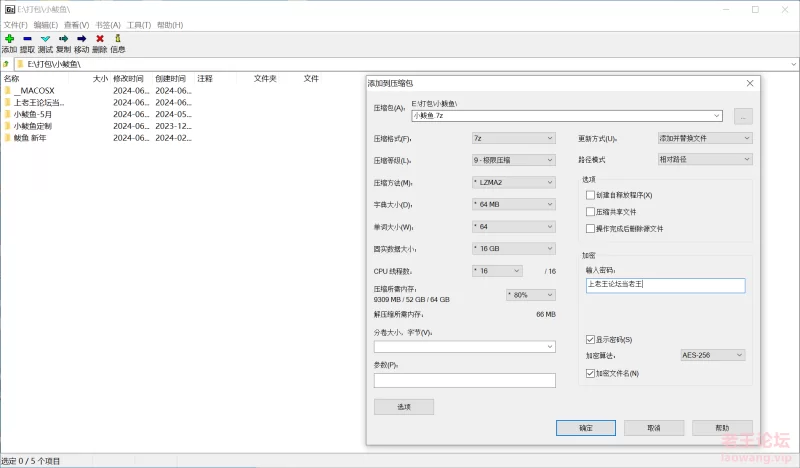
Task: Click the up-folder icon beside address bar
Action: tap(7, 63)
